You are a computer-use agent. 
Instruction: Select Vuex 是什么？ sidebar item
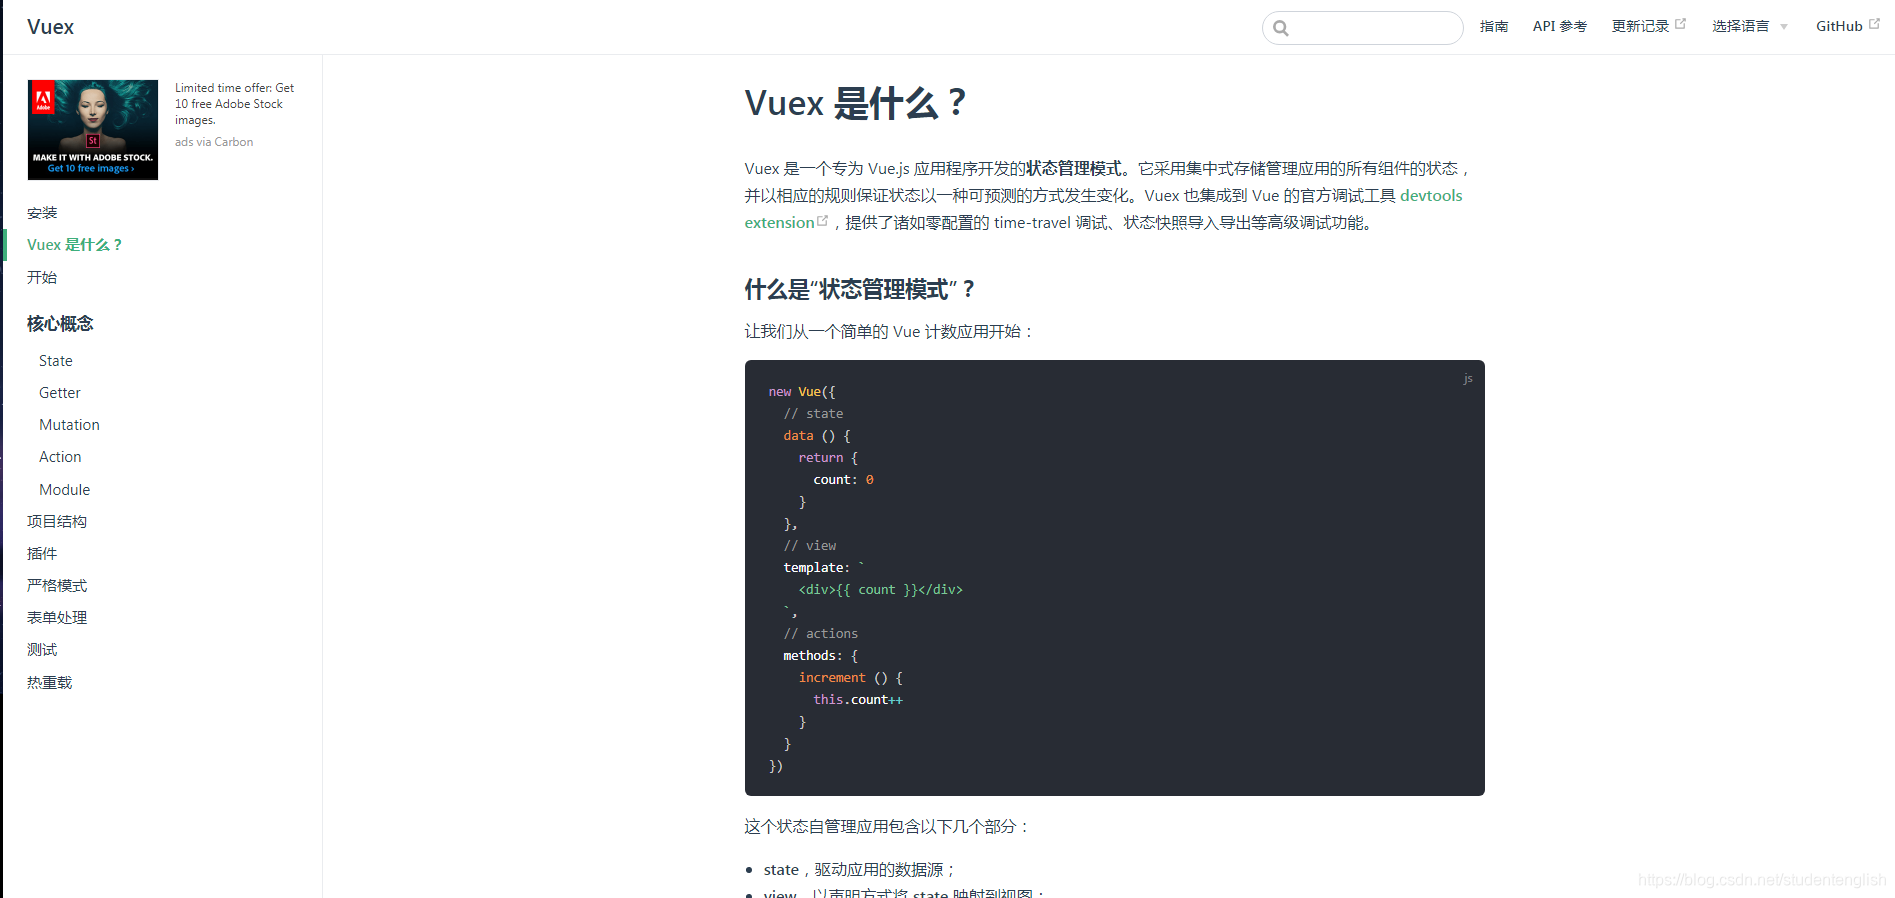[x=74, y=245]
